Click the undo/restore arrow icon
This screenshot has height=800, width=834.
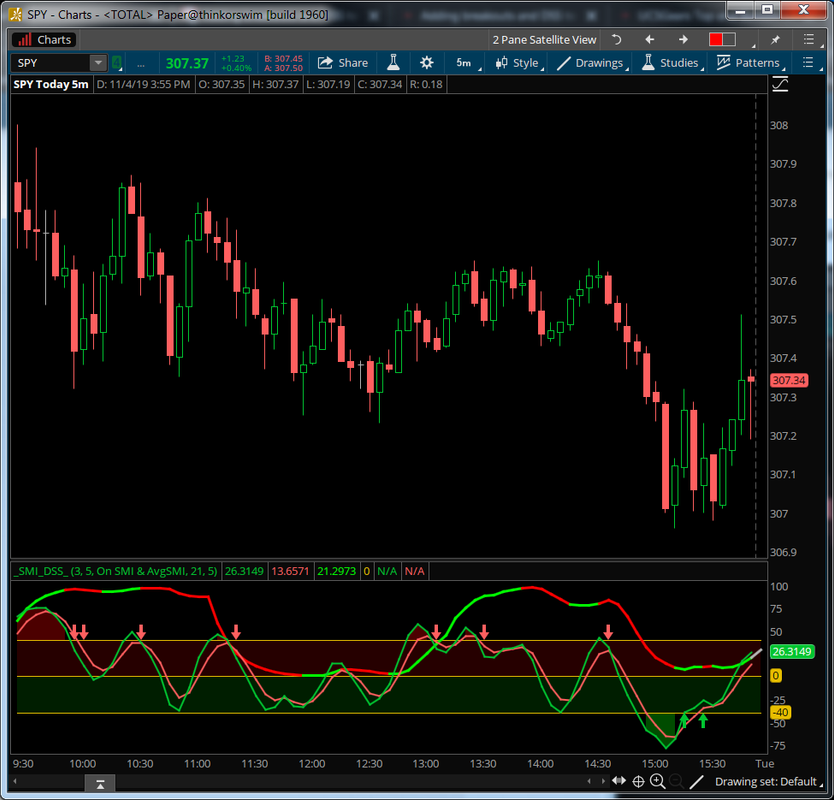[x=616, y=39]
